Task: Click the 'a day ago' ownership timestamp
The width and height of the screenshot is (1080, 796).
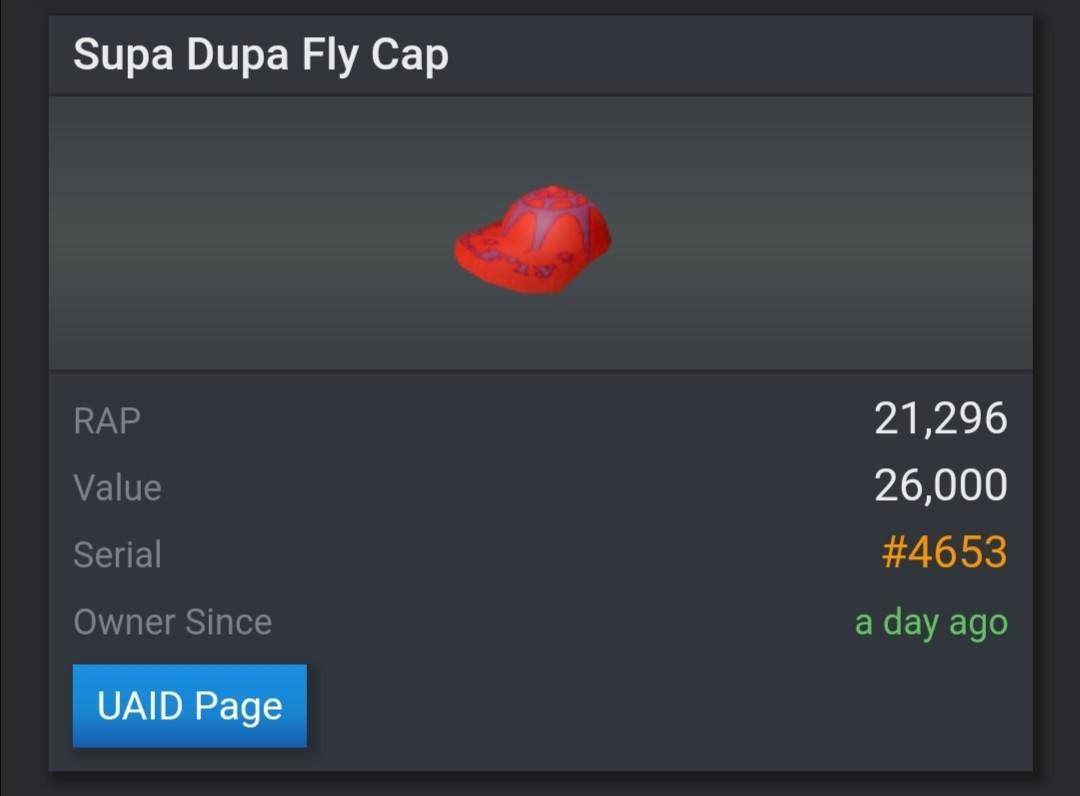Action: coord(930,621)
